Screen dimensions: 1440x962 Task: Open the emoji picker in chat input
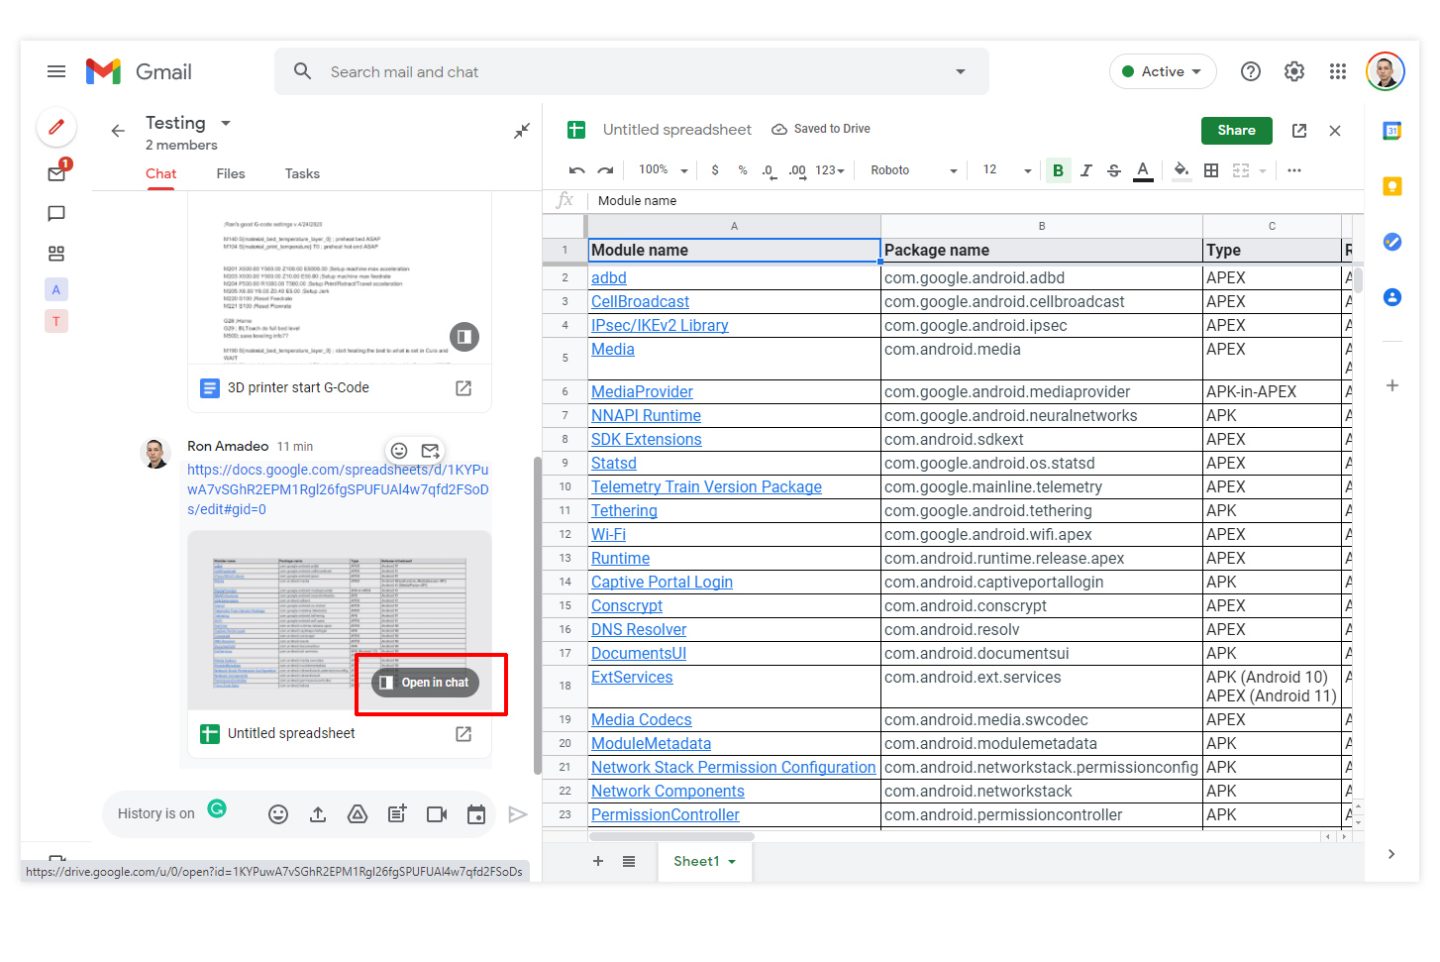click(278, 814)
